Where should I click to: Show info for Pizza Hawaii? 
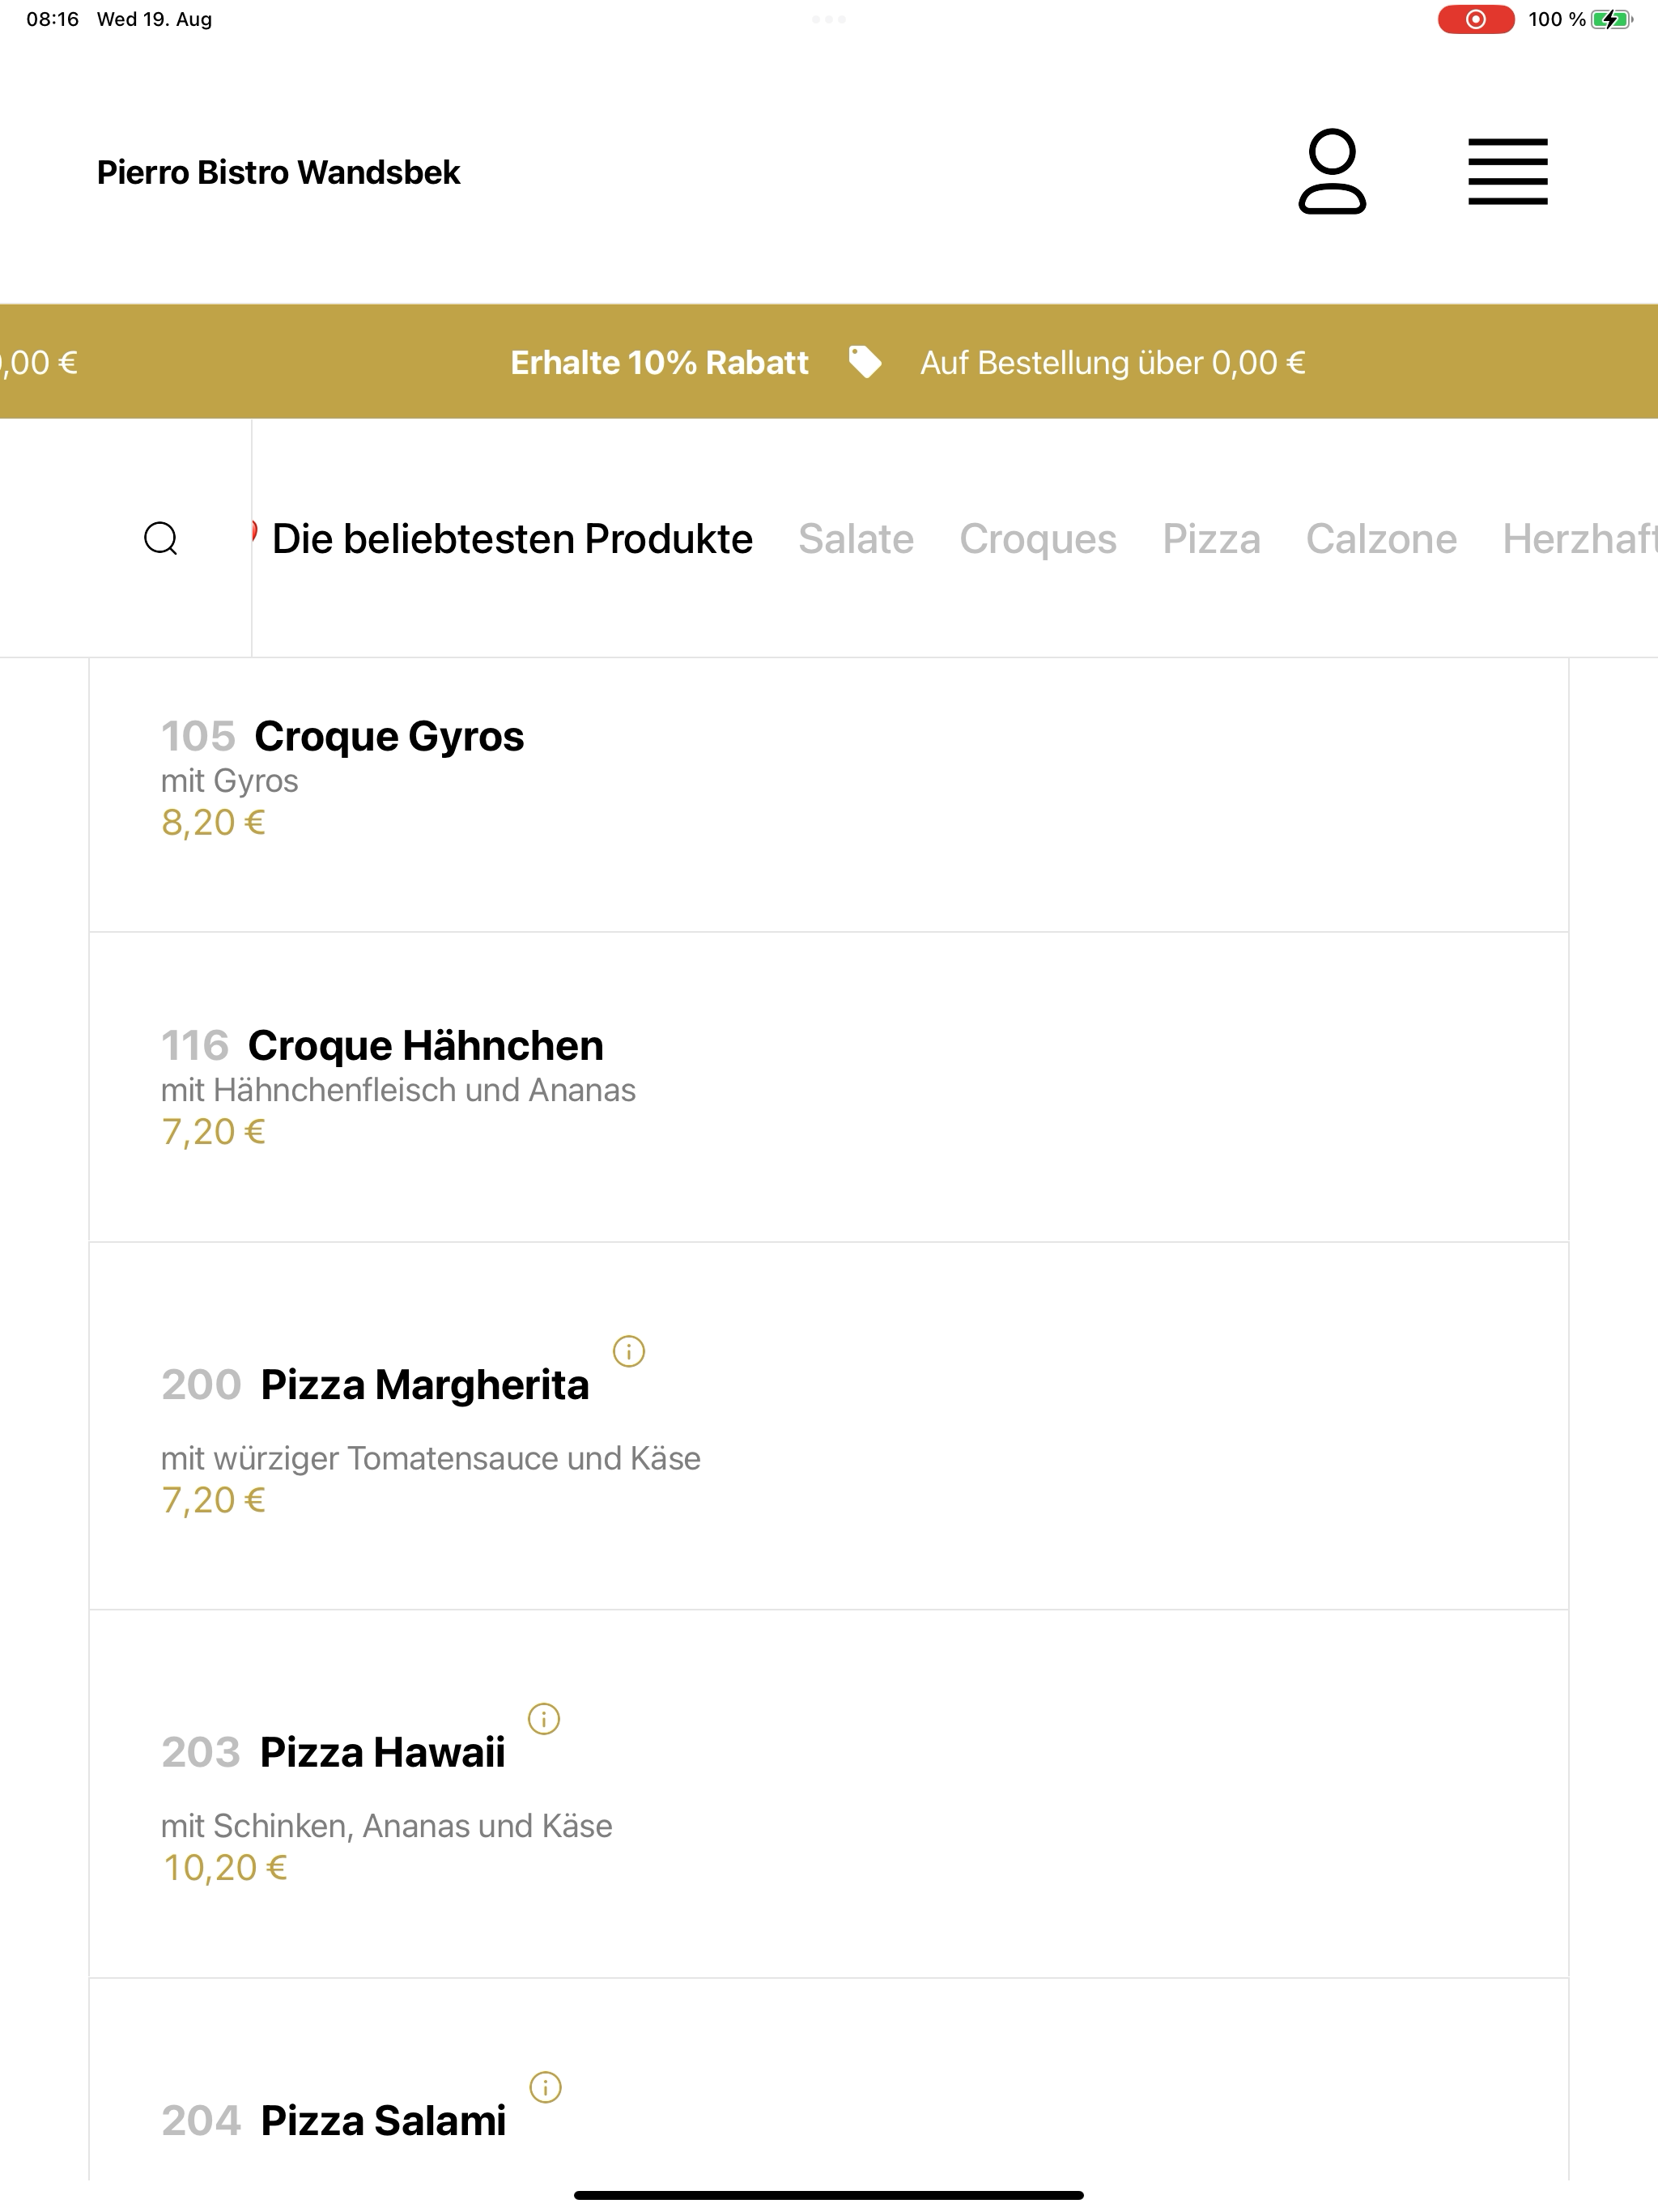click(544, 1719)
